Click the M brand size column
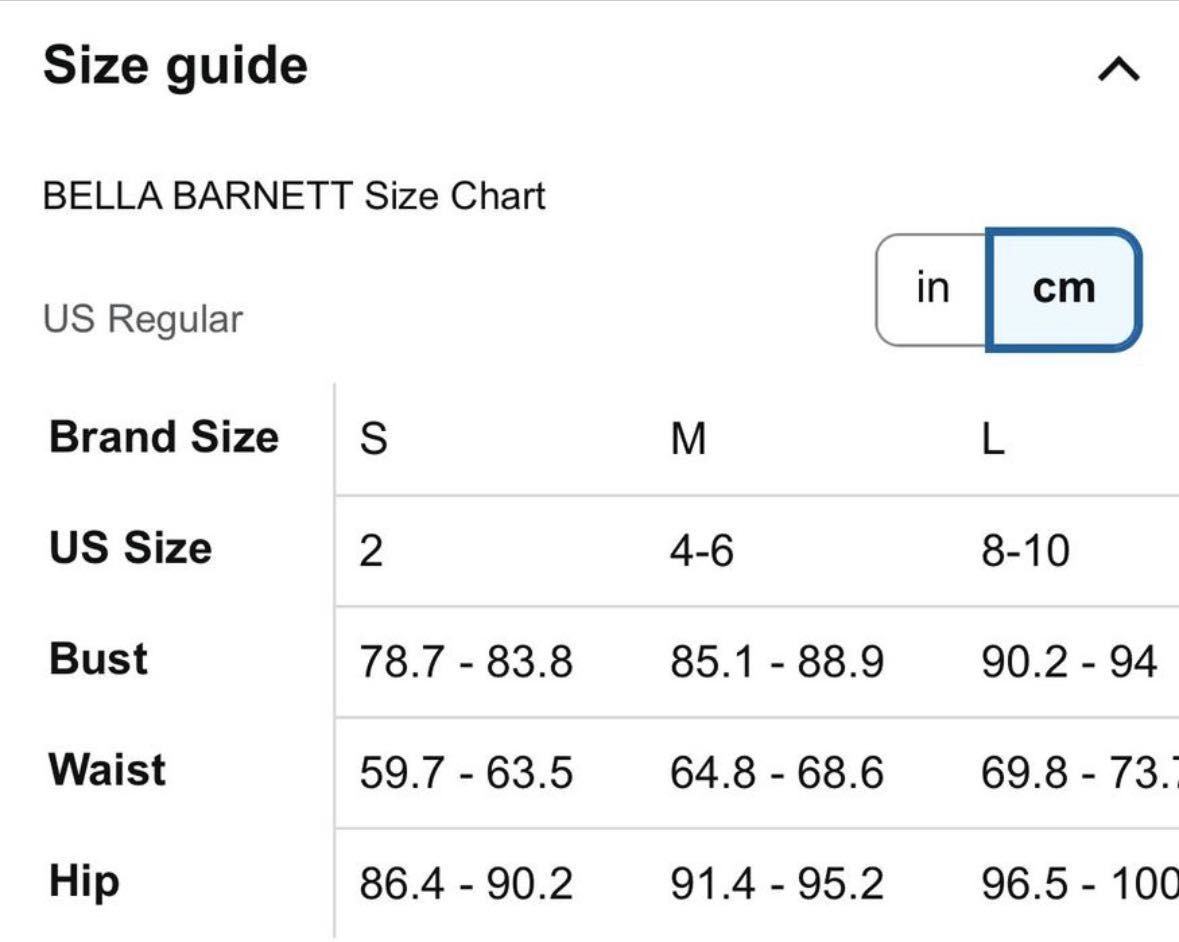The image size is (1179, 942). [x=688, y=439]
